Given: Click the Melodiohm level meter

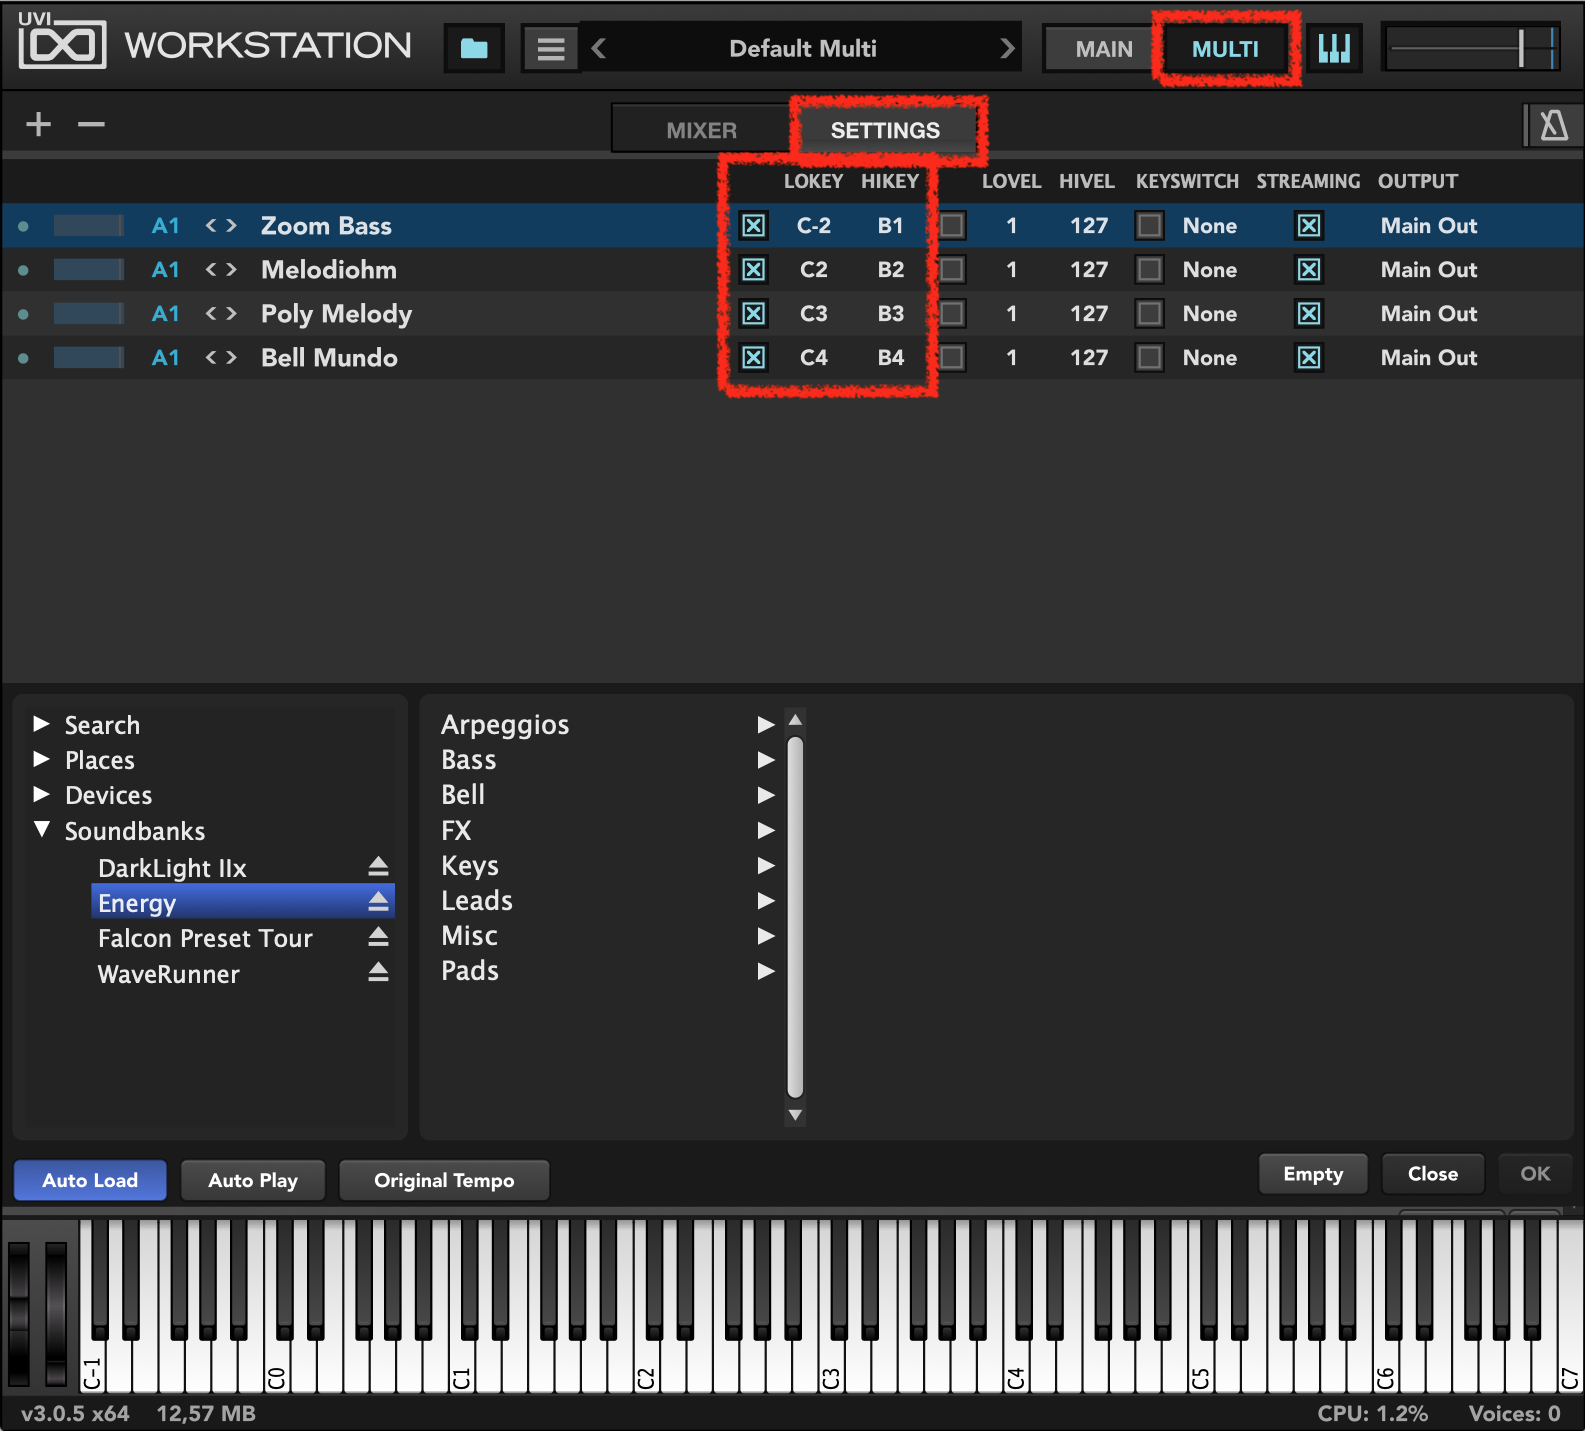Looking at the screenshot, I should click(x=89, y=270).
